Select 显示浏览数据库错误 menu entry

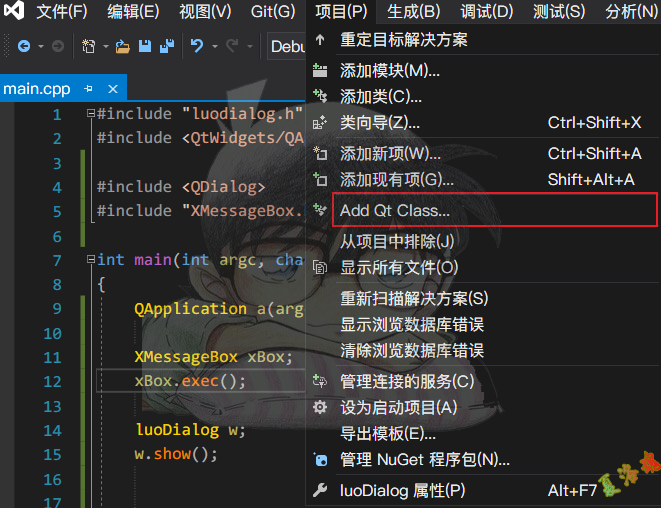tap(483, 325)
